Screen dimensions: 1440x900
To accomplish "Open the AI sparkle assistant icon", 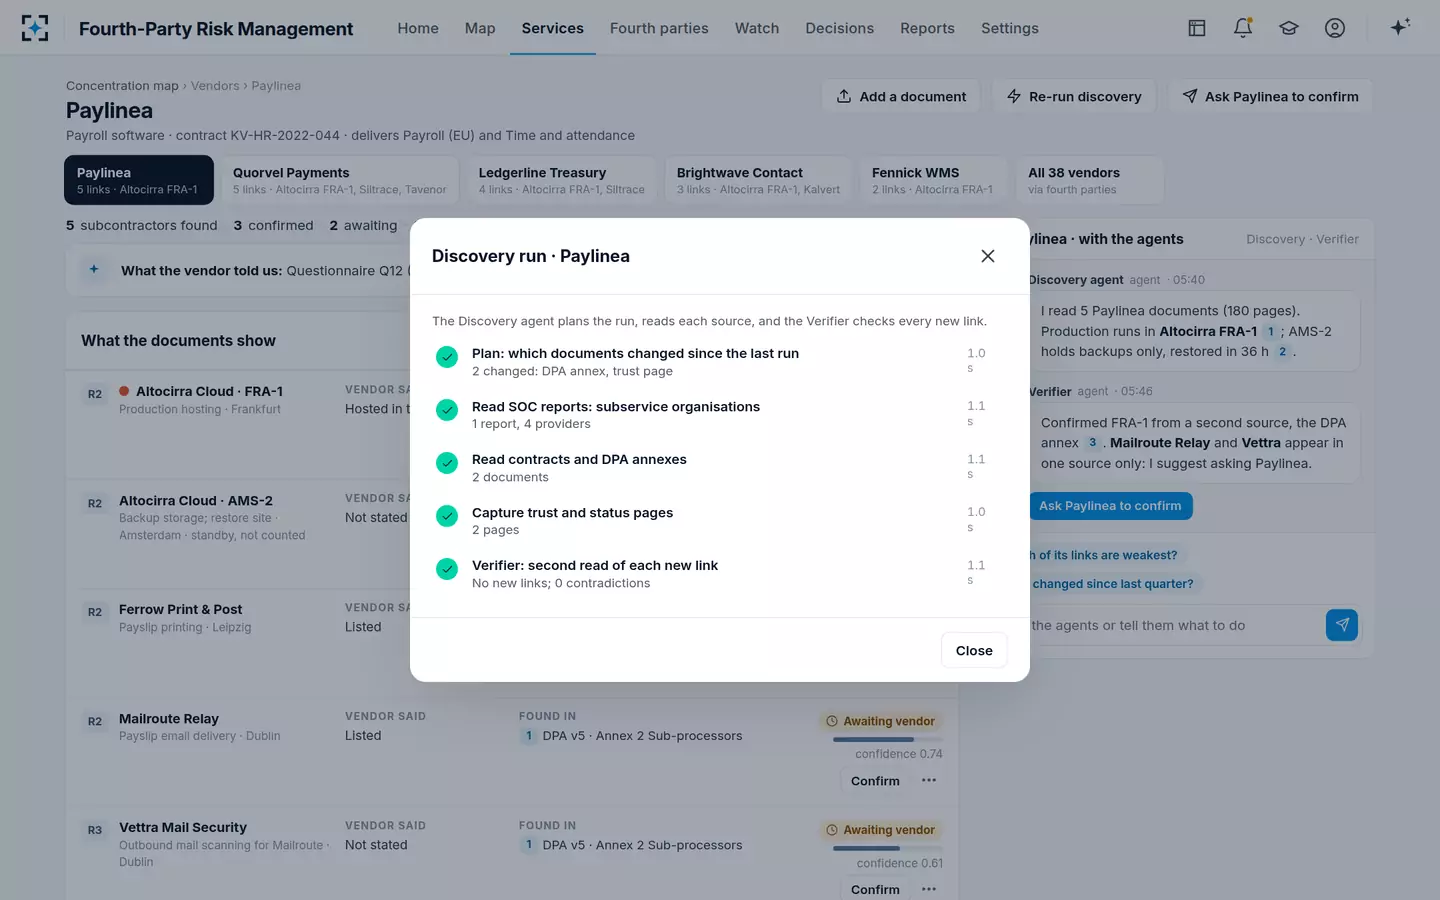I will (1400, 27).
